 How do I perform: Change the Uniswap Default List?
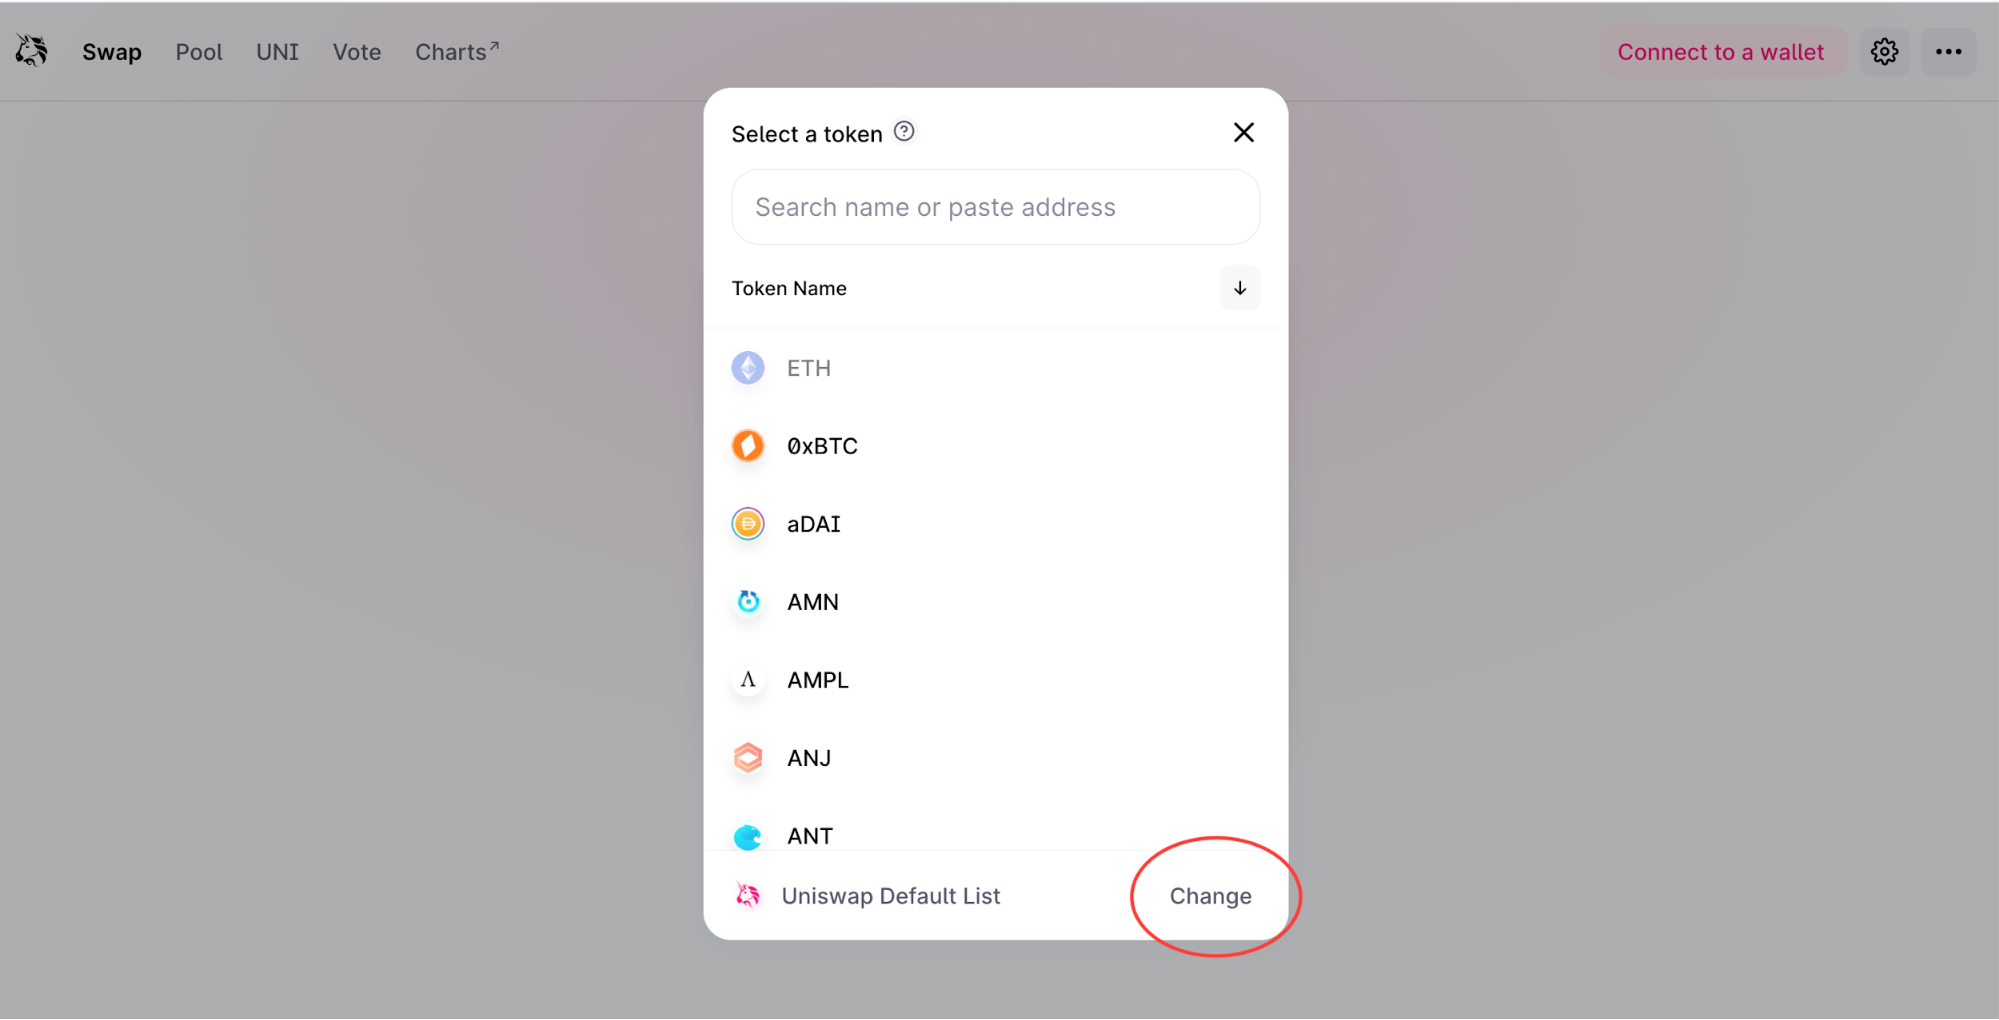click(1210, 896)
